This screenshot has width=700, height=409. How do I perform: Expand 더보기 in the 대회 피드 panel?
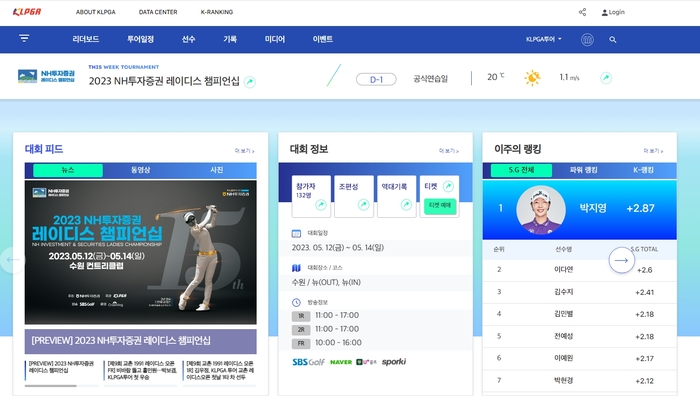(243, 150)
